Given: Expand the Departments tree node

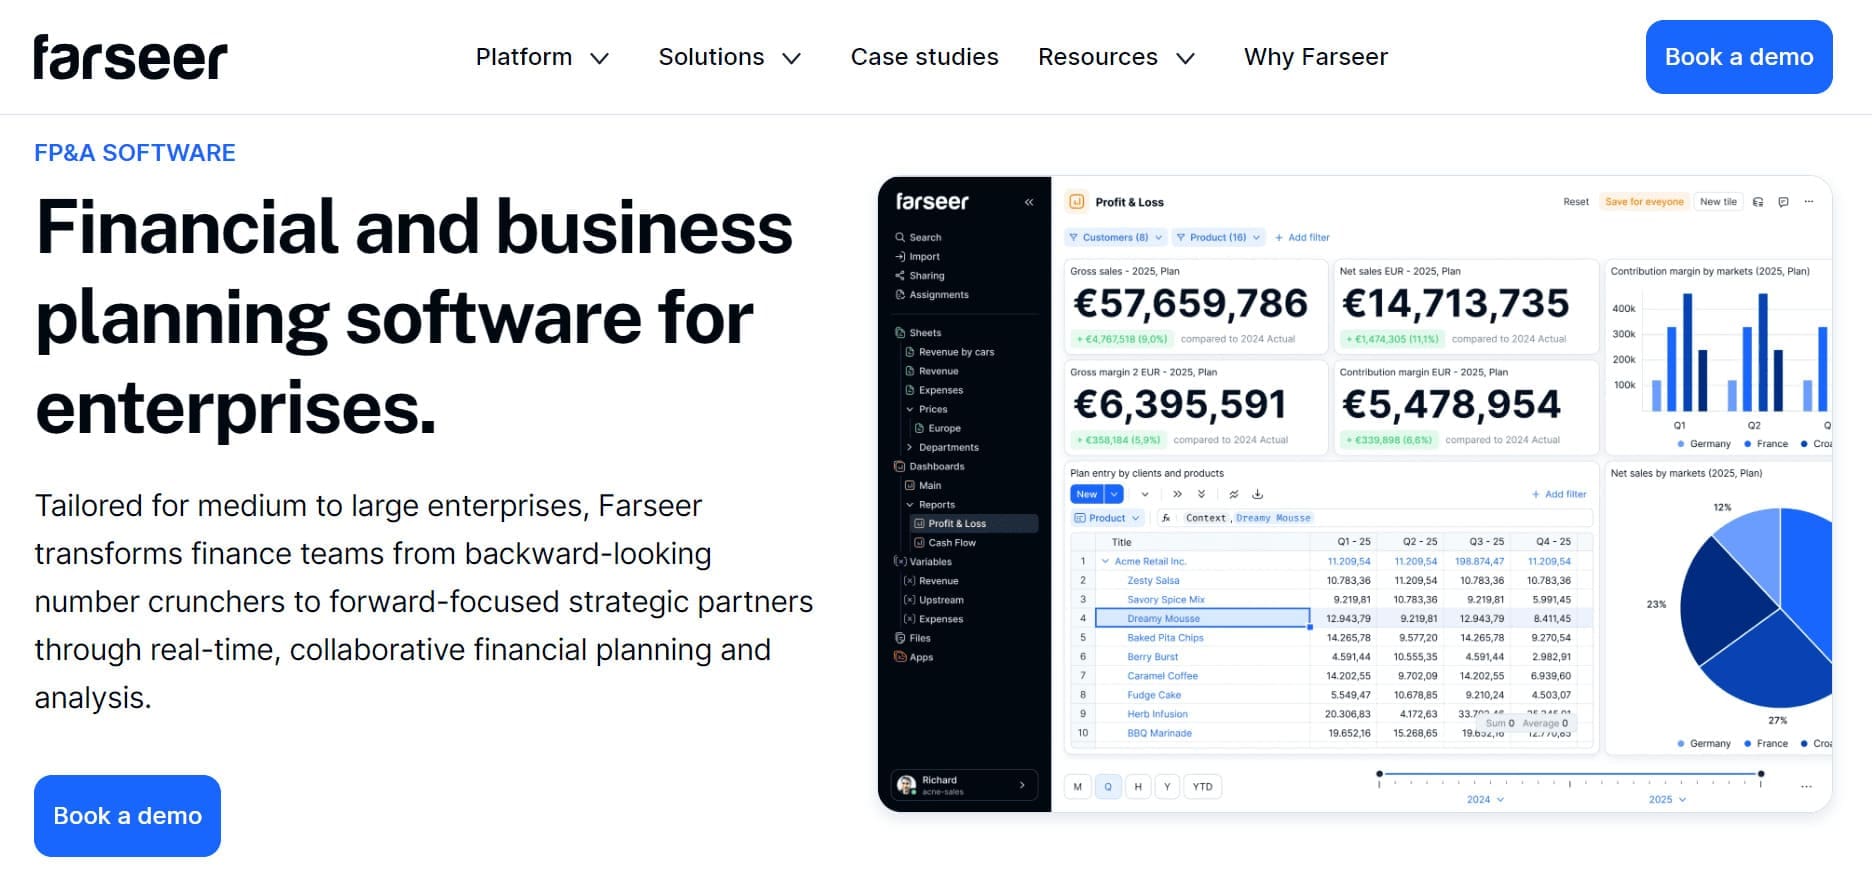Looking at the screenshot, I should pyautogui.click(x=910, y=448).
